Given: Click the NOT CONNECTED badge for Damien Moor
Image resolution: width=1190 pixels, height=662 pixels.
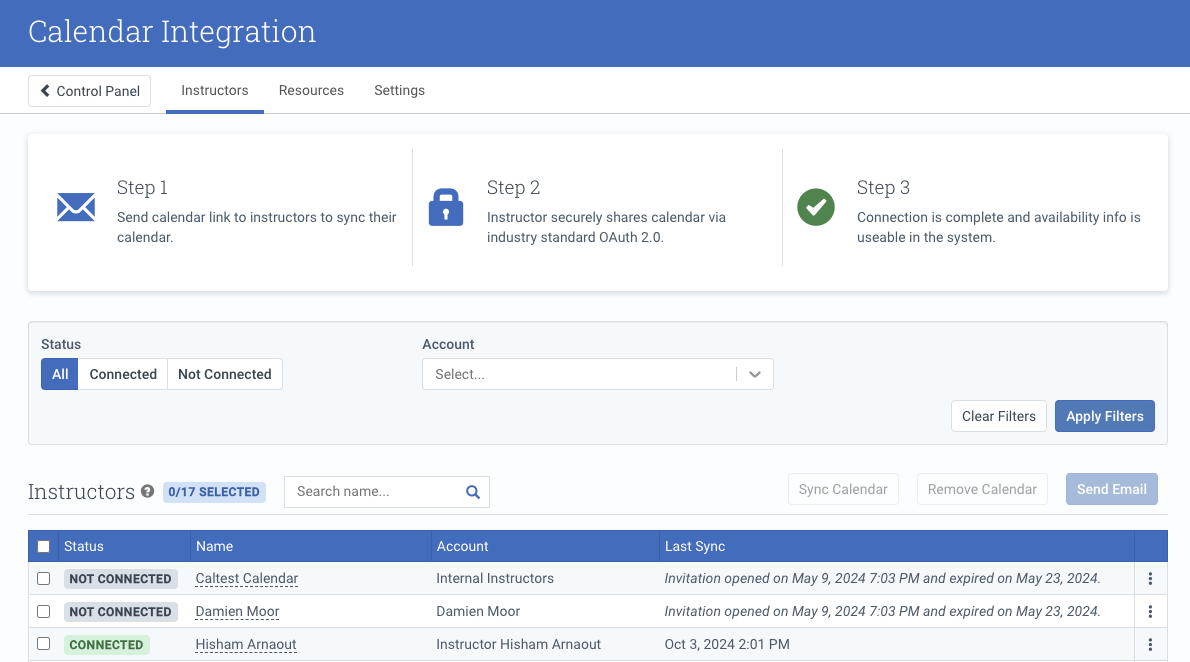Looking at the screenshot, I should [121, 612].
